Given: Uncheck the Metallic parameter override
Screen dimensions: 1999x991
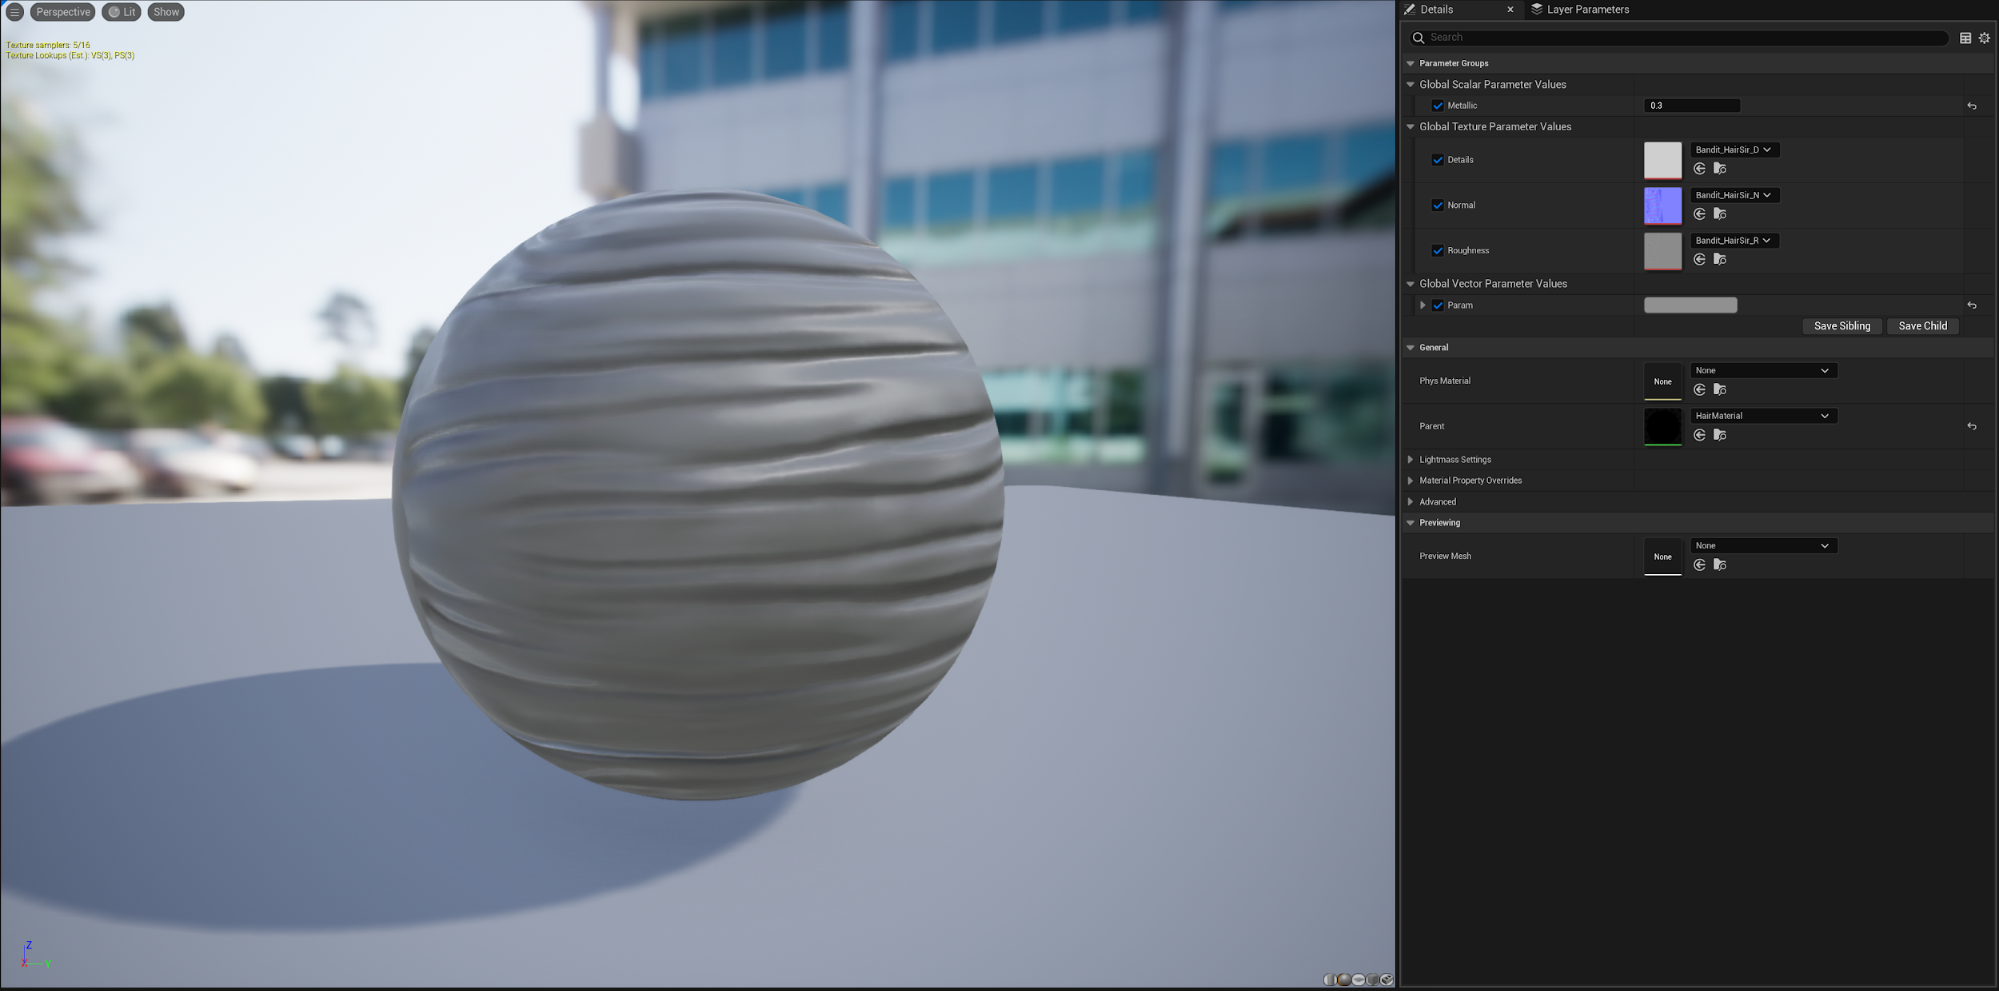Looking at the screenshot, I should point(1437,106).
